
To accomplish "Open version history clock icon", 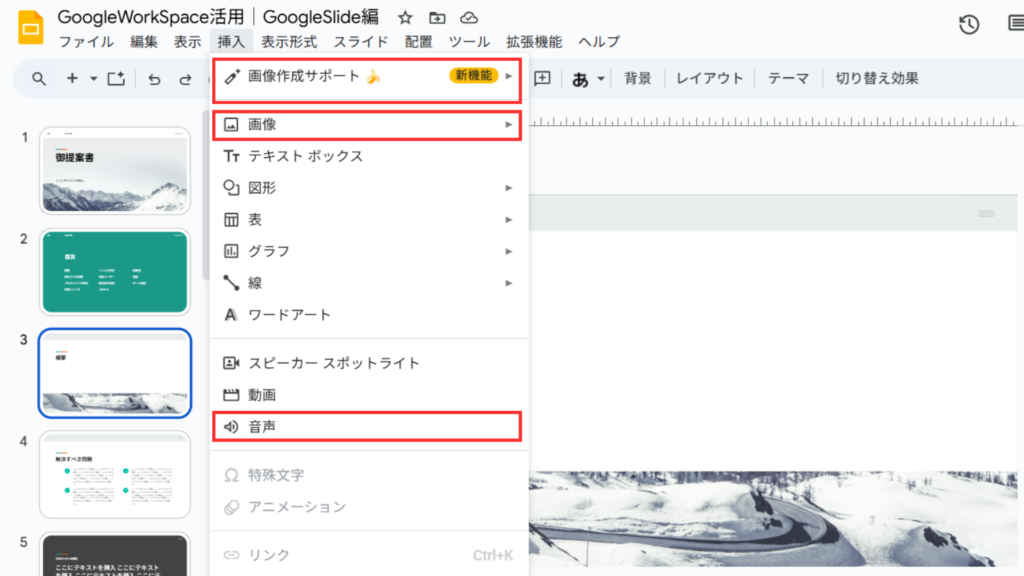I will coord(968,26).
